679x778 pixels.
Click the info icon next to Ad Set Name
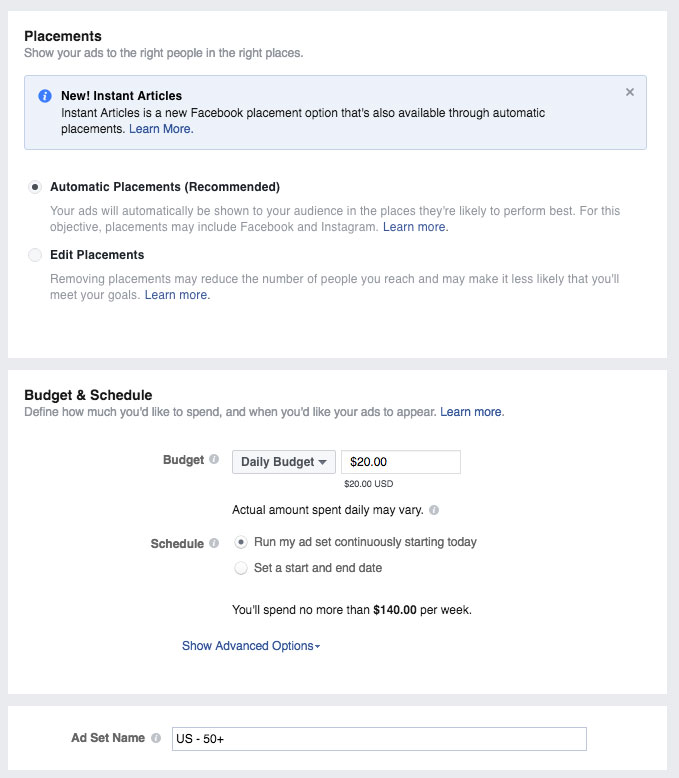click(156, 739)
